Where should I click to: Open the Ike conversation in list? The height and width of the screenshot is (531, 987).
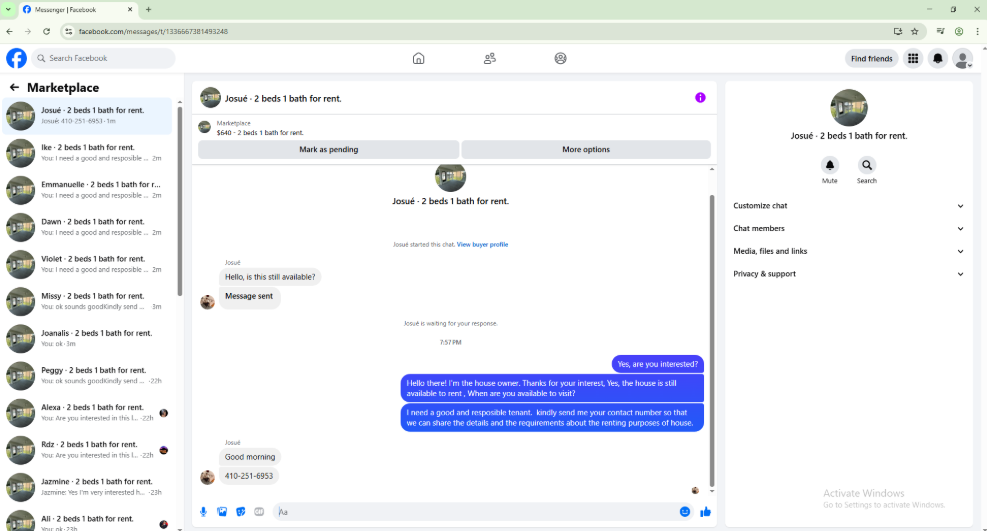[87, 153]
